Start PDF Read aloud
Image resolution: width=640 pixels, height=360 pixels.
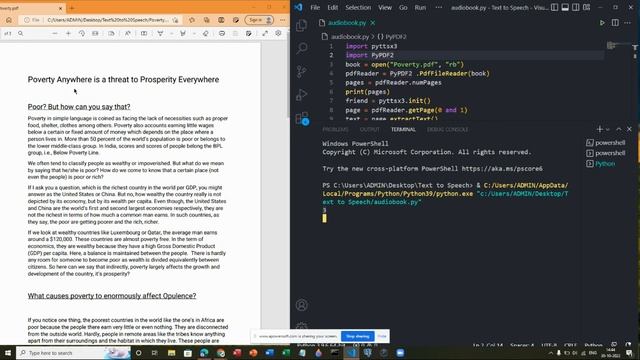tap(128, 33)
